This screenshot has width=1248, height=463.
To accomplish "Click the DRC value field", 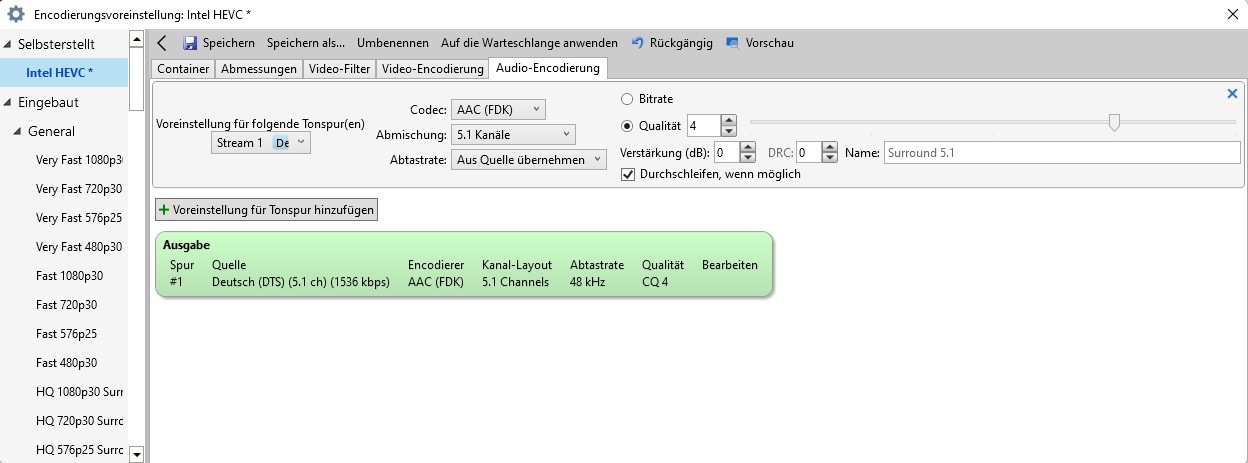I will click(x=808, y=153).
